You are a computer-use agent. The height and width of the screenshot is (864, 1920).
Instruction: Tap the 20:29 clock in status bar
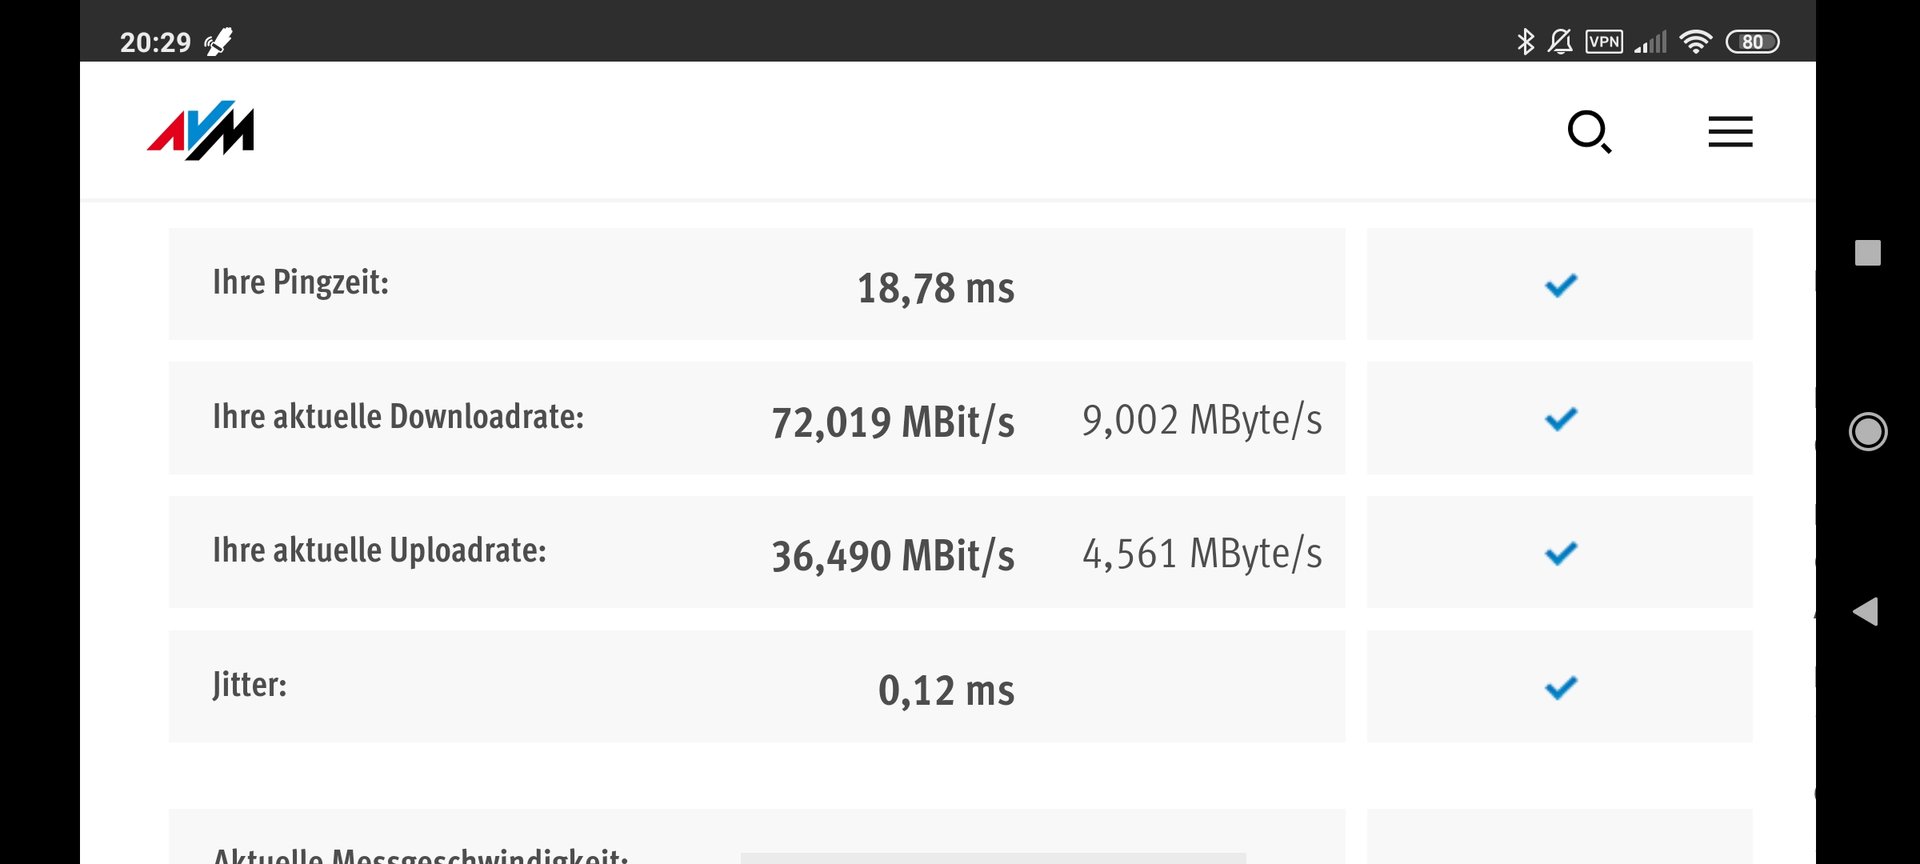[155, 42]
